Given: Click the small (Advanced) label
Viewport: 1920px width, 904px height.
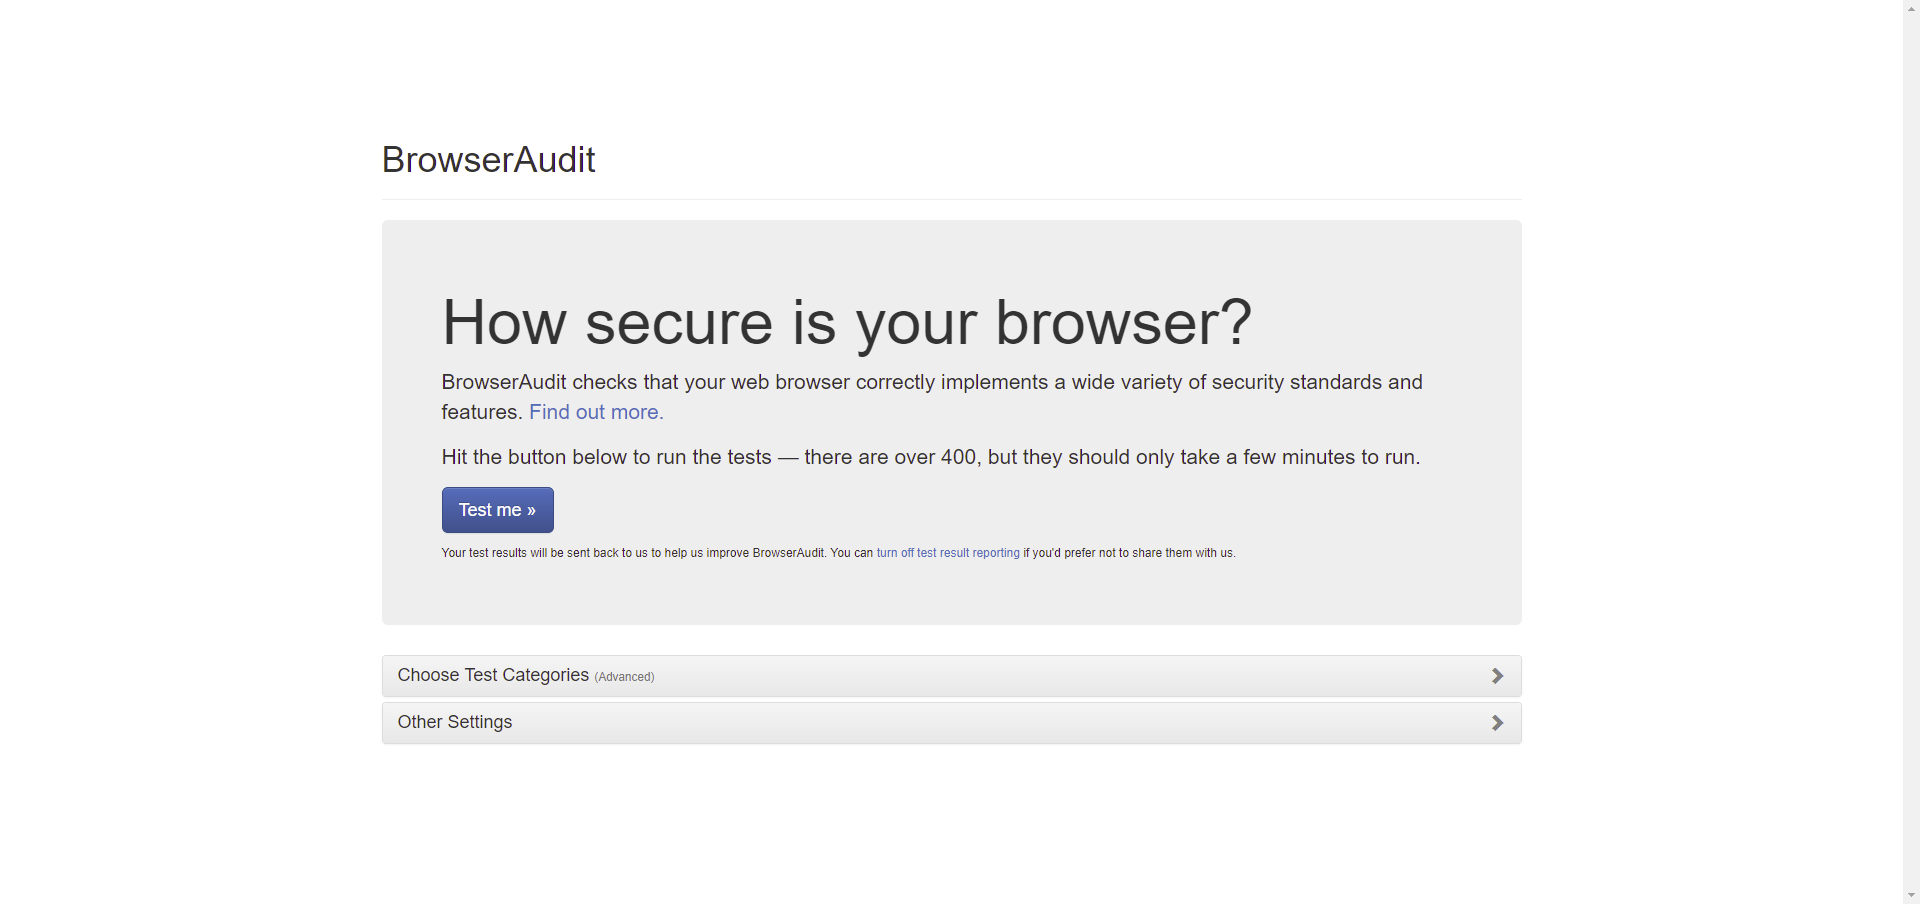Looking at the screenshot, I should pos(624,677).
